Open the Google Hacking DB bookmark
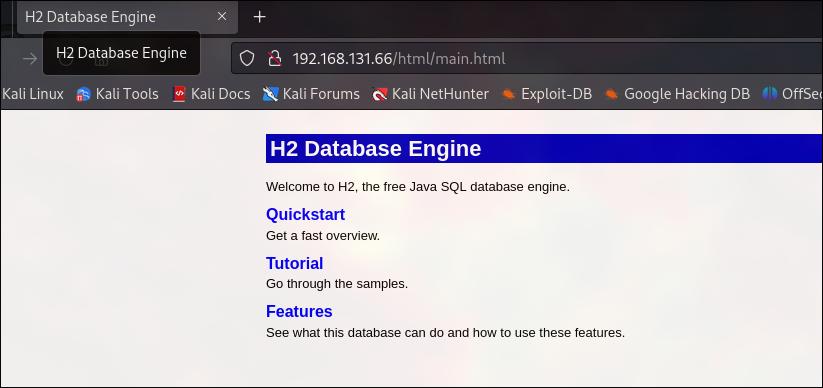 [x=677, y=94]
